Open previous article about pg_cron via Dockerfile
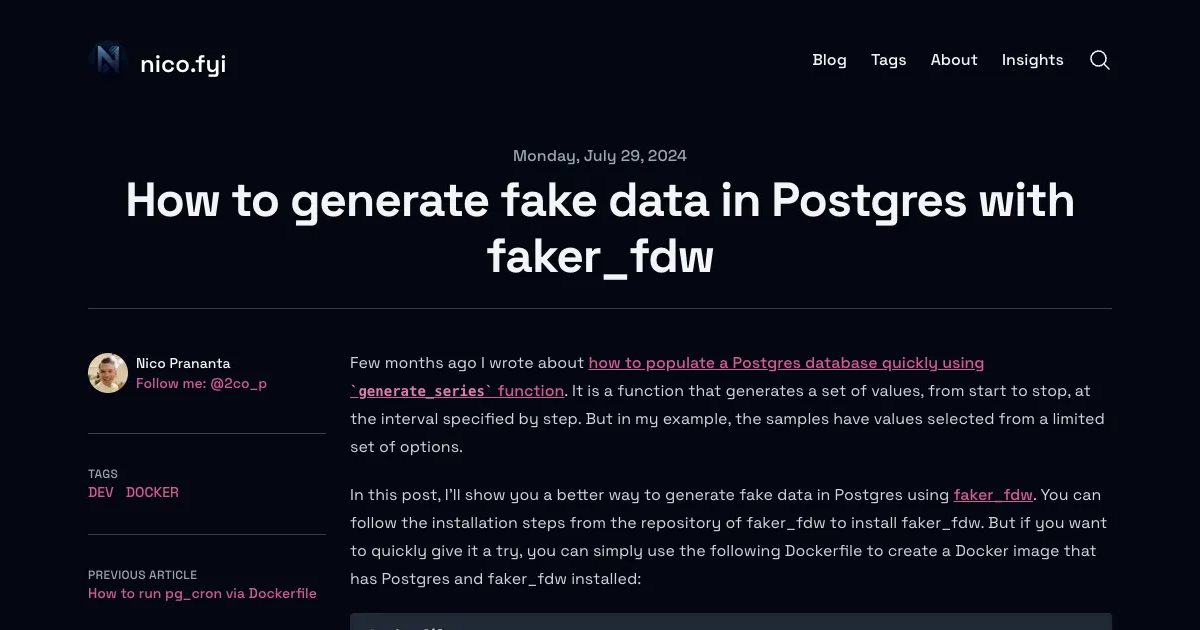The width and height of the screenshot is (1200, 630). click(x=202, y=593)
